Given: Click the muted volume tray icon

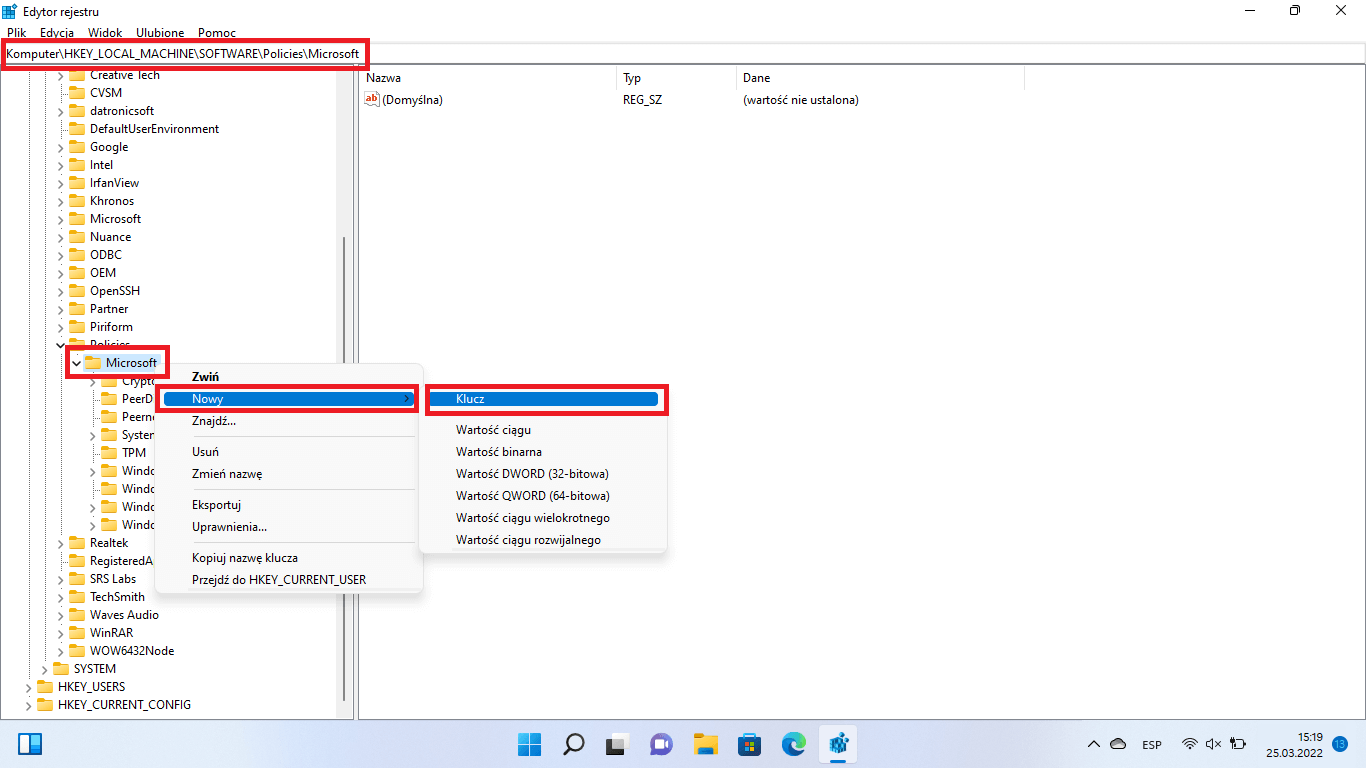Looking at the screenshot, I should tap(1214, 744).
